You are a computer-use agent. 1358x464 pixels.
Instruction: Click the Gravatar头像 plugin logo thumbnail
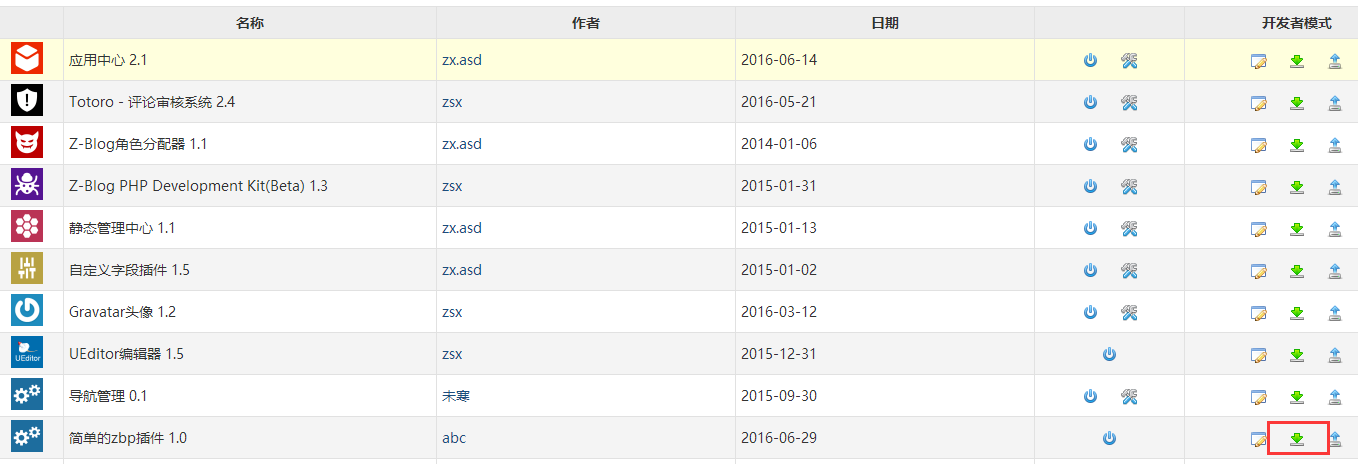(x=27, y=312)
